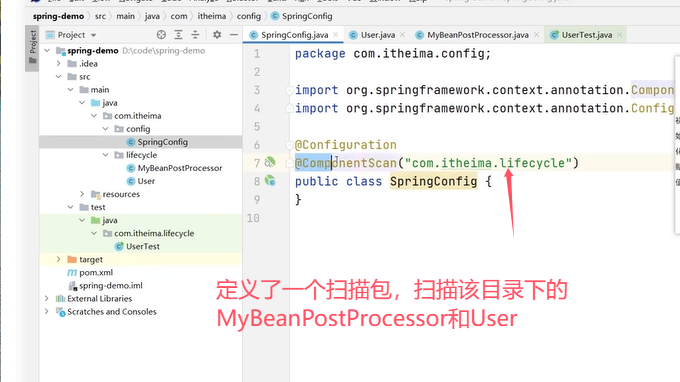Click spring-demo in the breadcrumb bar
The width and height of the screenshot is (680, 382).
pos(59,16)
